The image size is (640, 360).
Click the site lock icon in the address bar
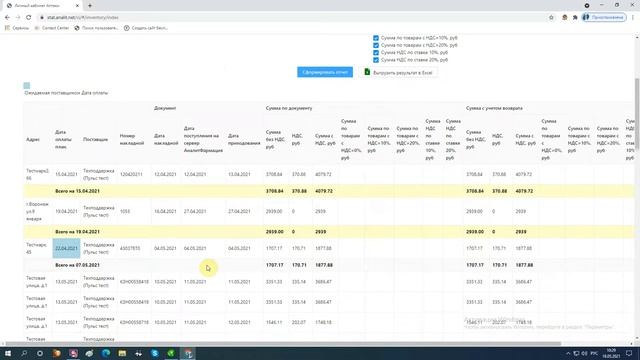[42, 18]
